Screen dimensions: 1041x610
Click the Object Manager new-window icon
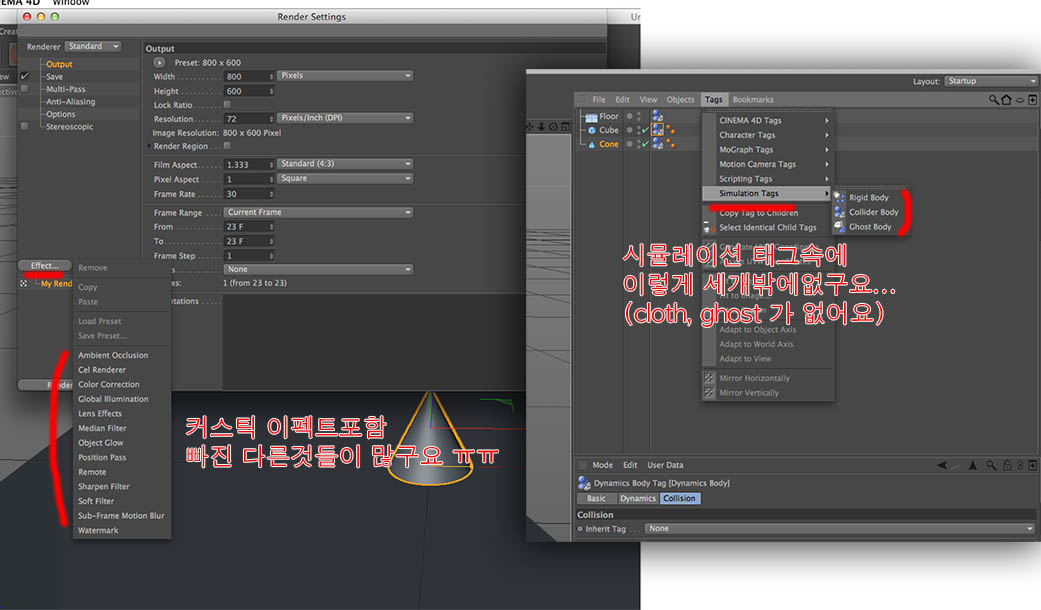click(1032, 100)
